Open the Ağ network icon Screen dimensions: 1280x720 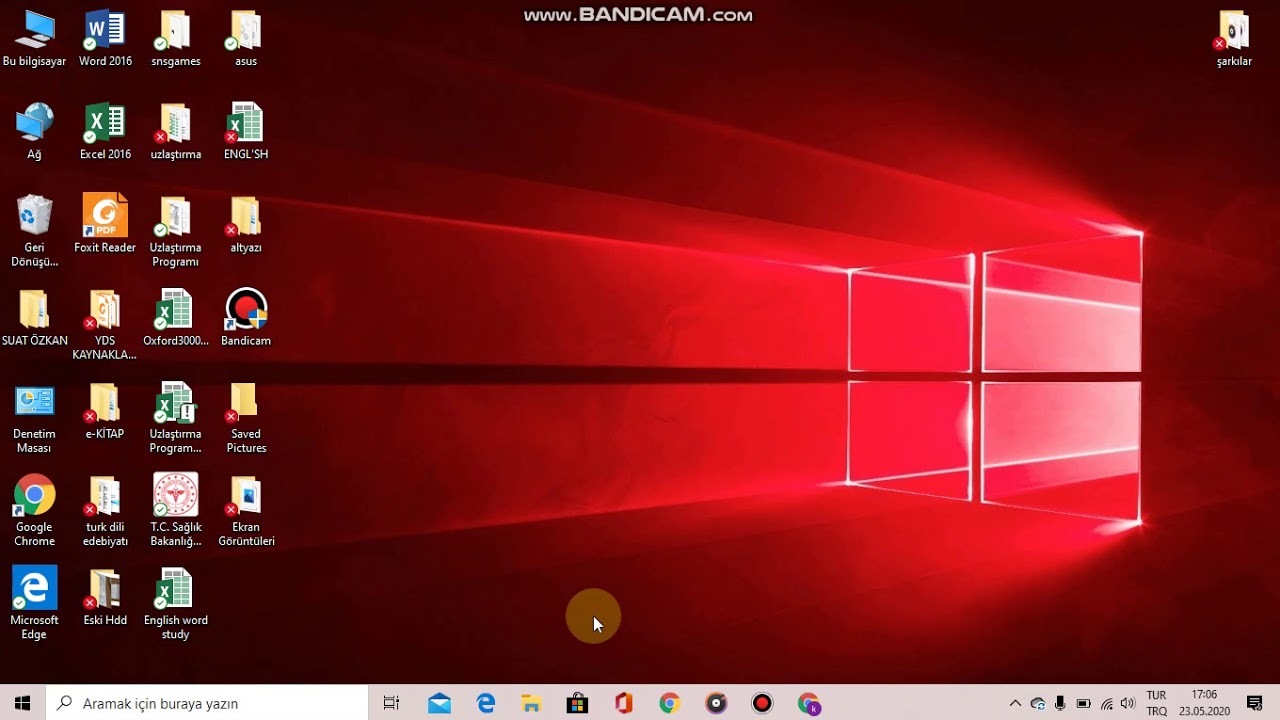tap(34, 132)
